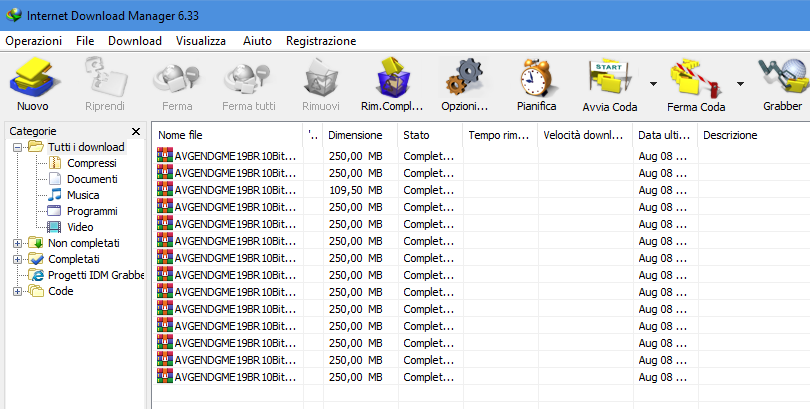
Task: Click the Nuovo download toolbar icon
Action: coord(33,78)
